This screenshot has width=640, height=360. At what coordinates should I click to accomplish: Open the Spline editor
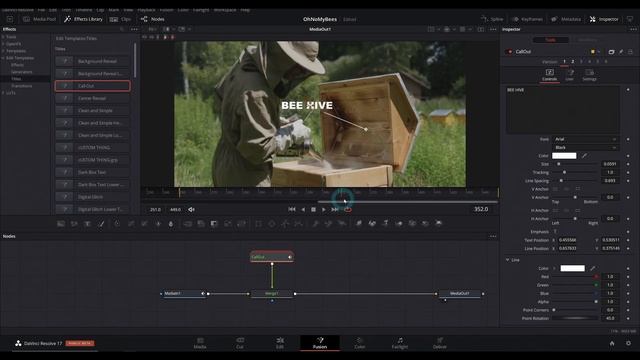coord(492,19)
